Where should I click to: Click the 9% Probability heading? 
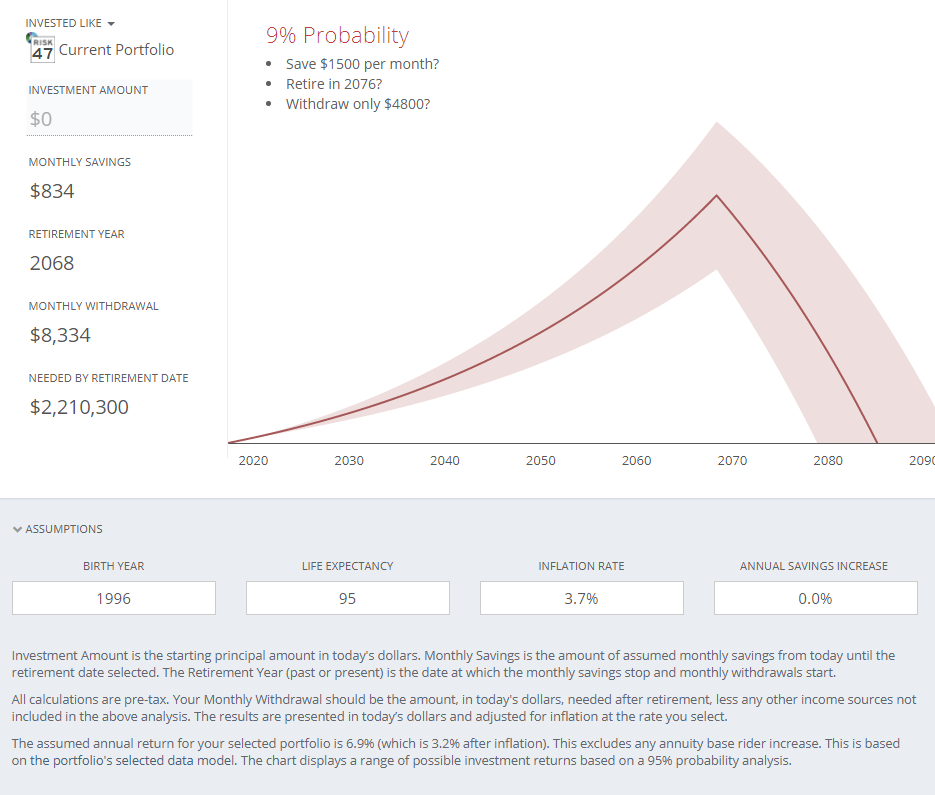click(337, 35)
